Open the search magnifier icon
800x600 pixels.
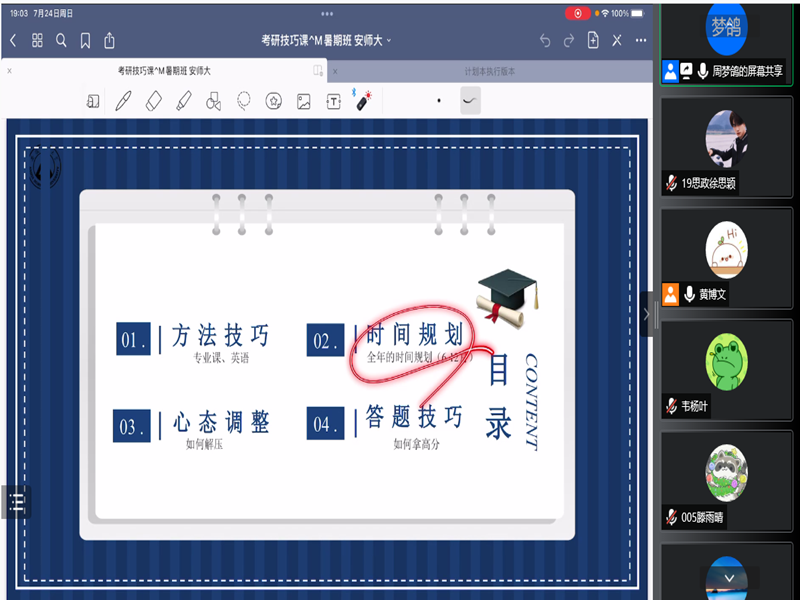pyautogui.click(x=61, y=40)
